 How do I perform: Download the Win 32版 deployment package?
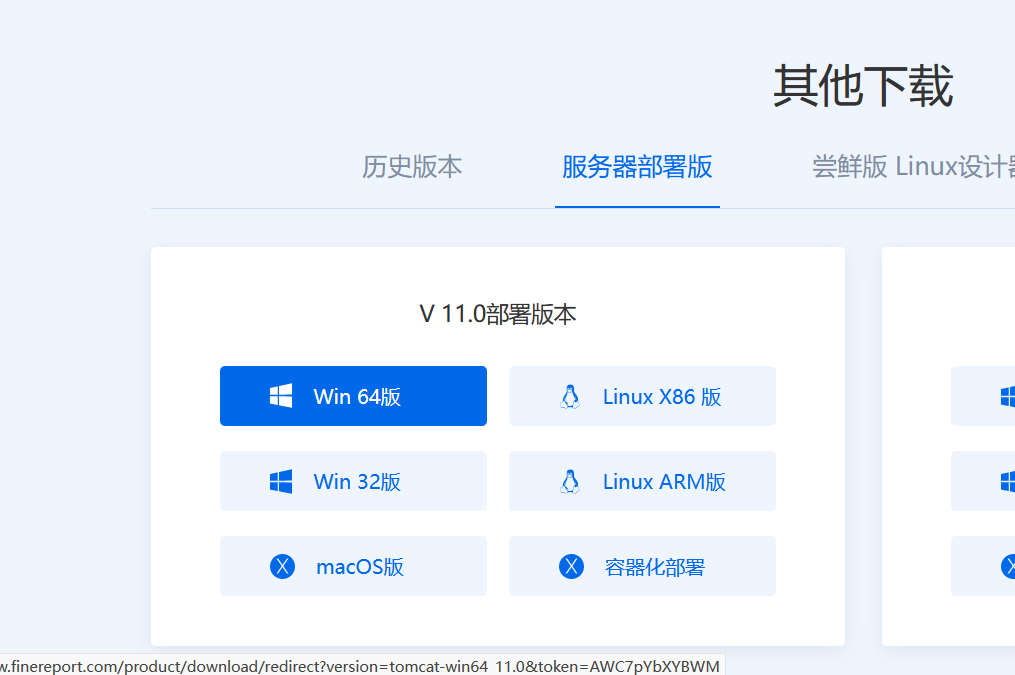pos(353,481)
